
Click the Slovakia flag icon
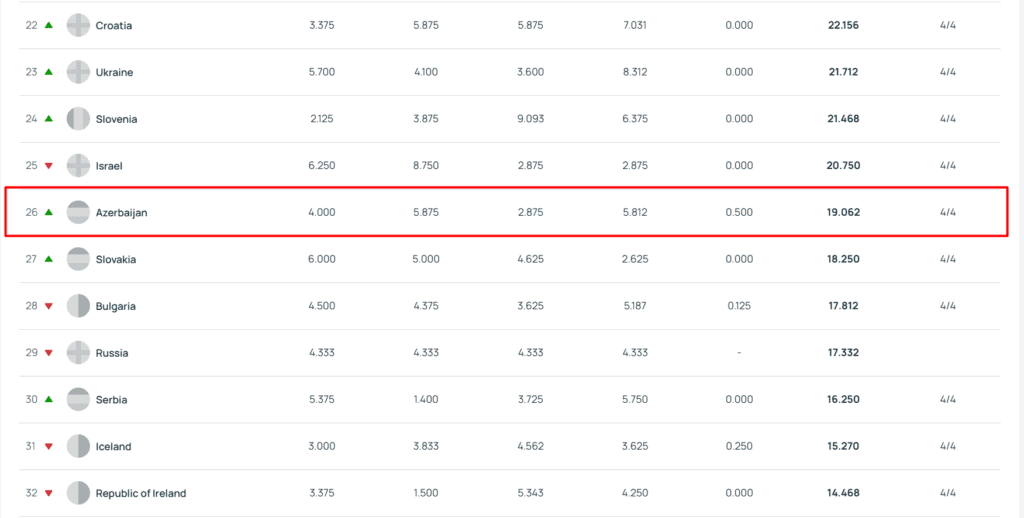click(78, 259)
